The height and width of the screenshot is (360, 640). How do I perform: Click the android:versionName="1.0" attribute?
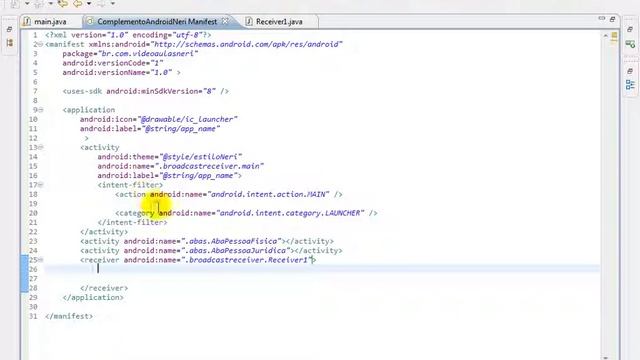(117, 72)
